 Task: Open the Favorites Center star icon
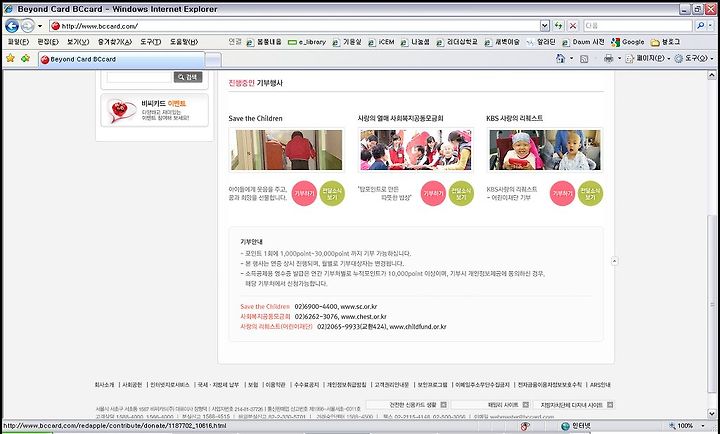tap(11, 58)
